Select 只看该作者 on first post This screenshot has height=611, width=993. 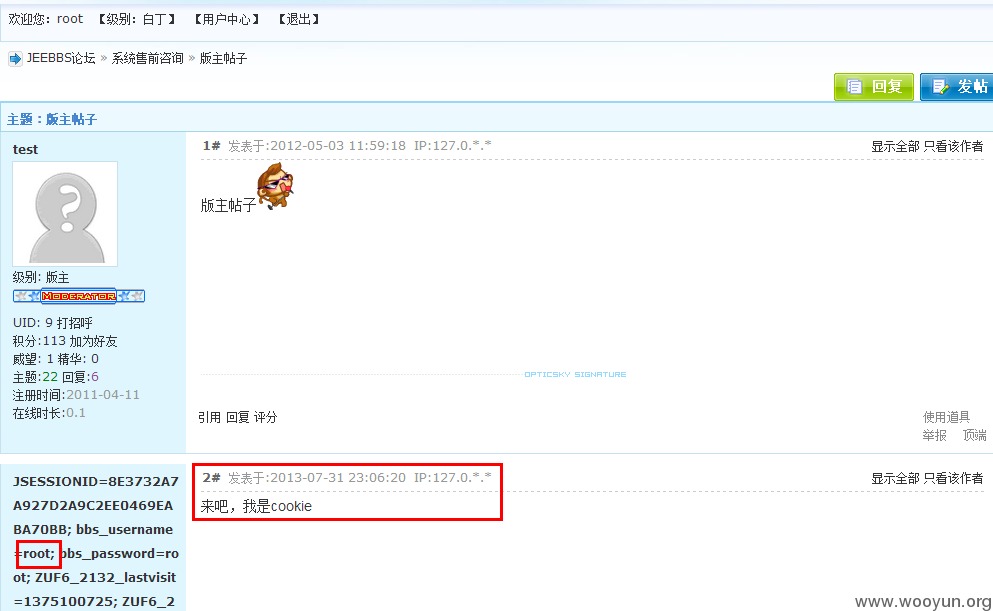click(953, 146)
